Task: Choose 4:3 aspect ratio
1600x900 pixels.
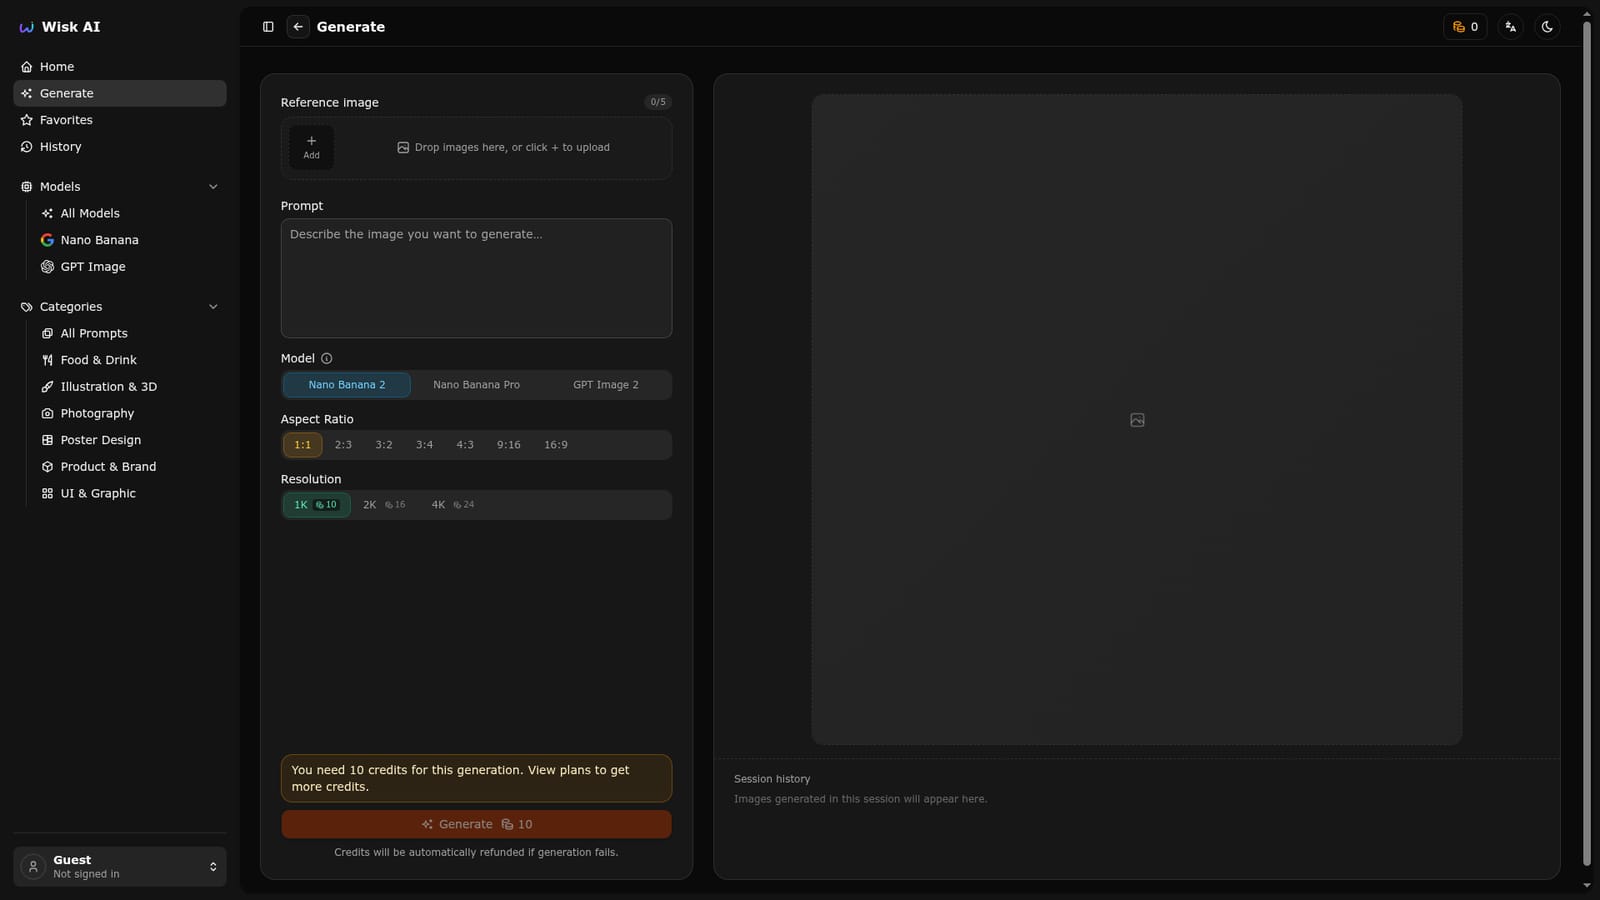Action: pyautogui.click(x=465, y=445)
